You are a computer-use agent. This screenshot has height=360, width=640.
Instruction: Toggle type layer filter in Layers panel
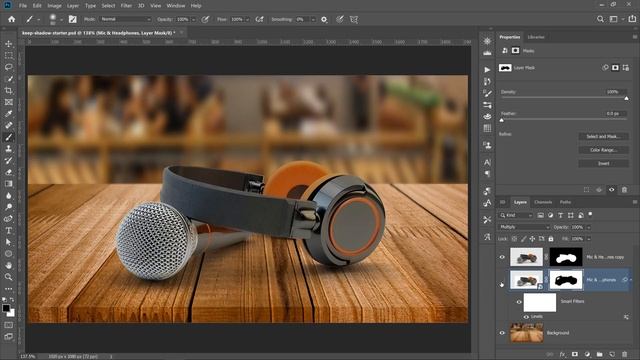560,215
